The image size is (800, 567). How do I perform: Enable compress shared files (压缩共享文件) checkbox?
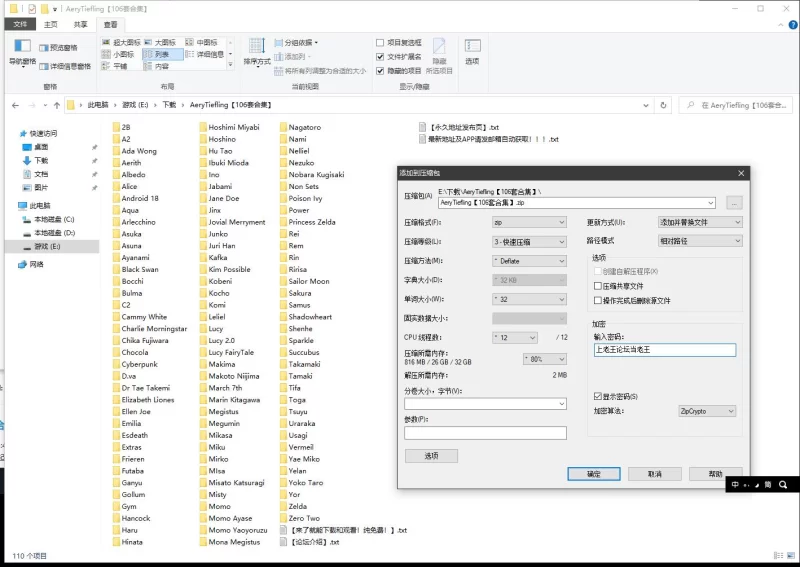pyautogui.click(x=598, y=286)
